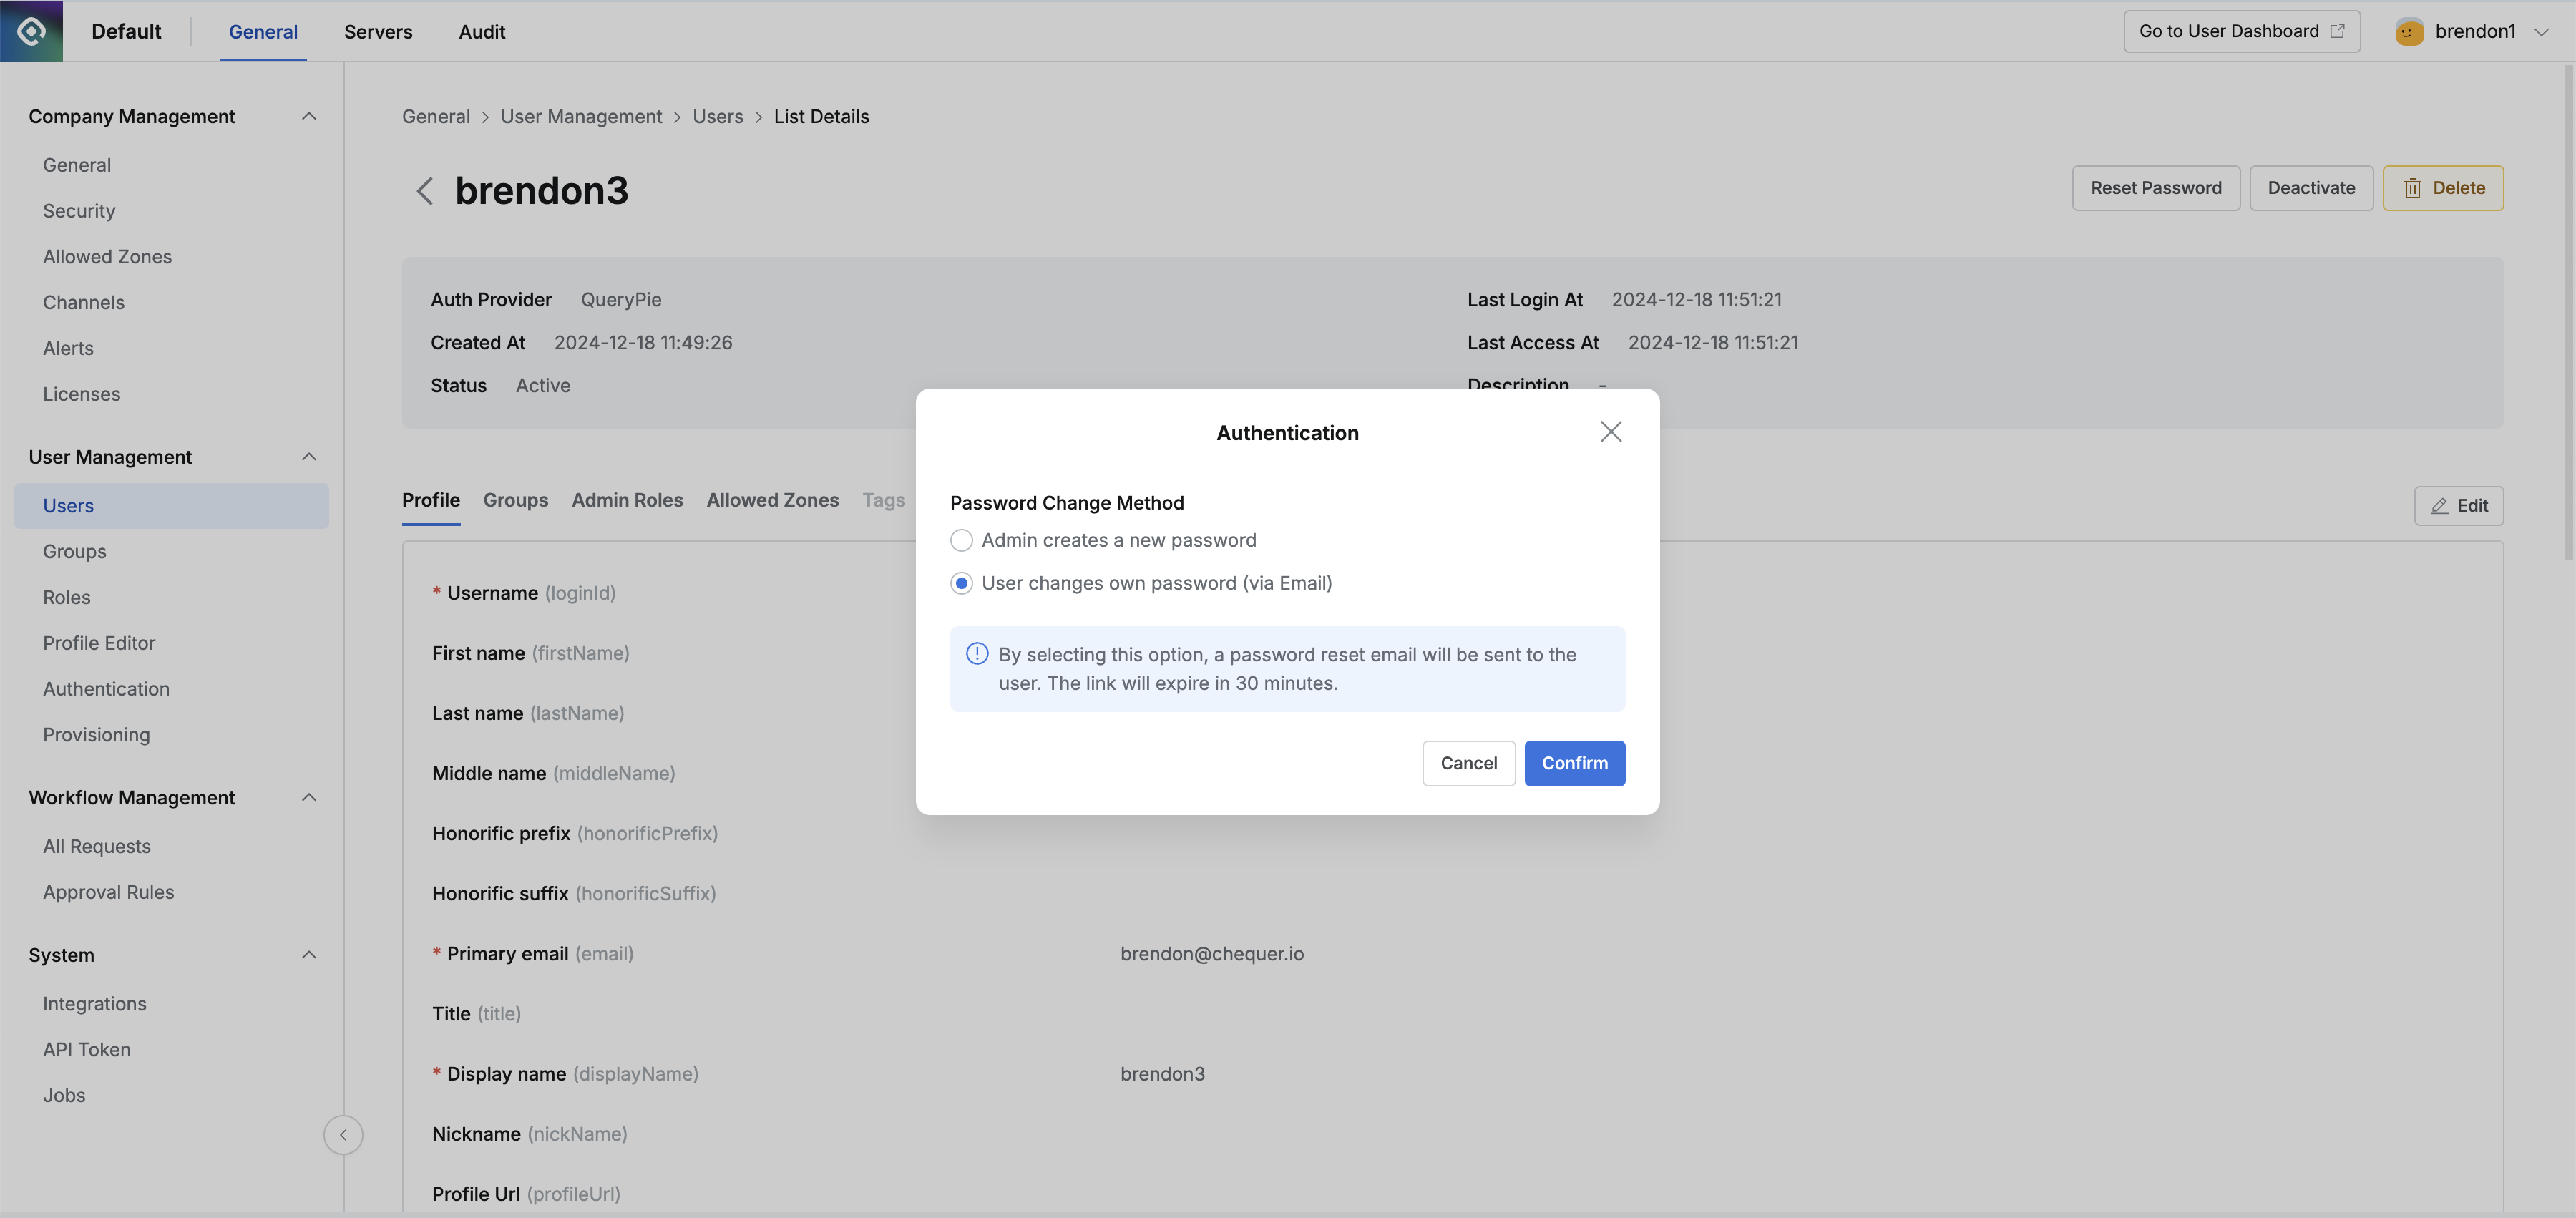Open the brendon1 account dropdown

[2542, 31]
